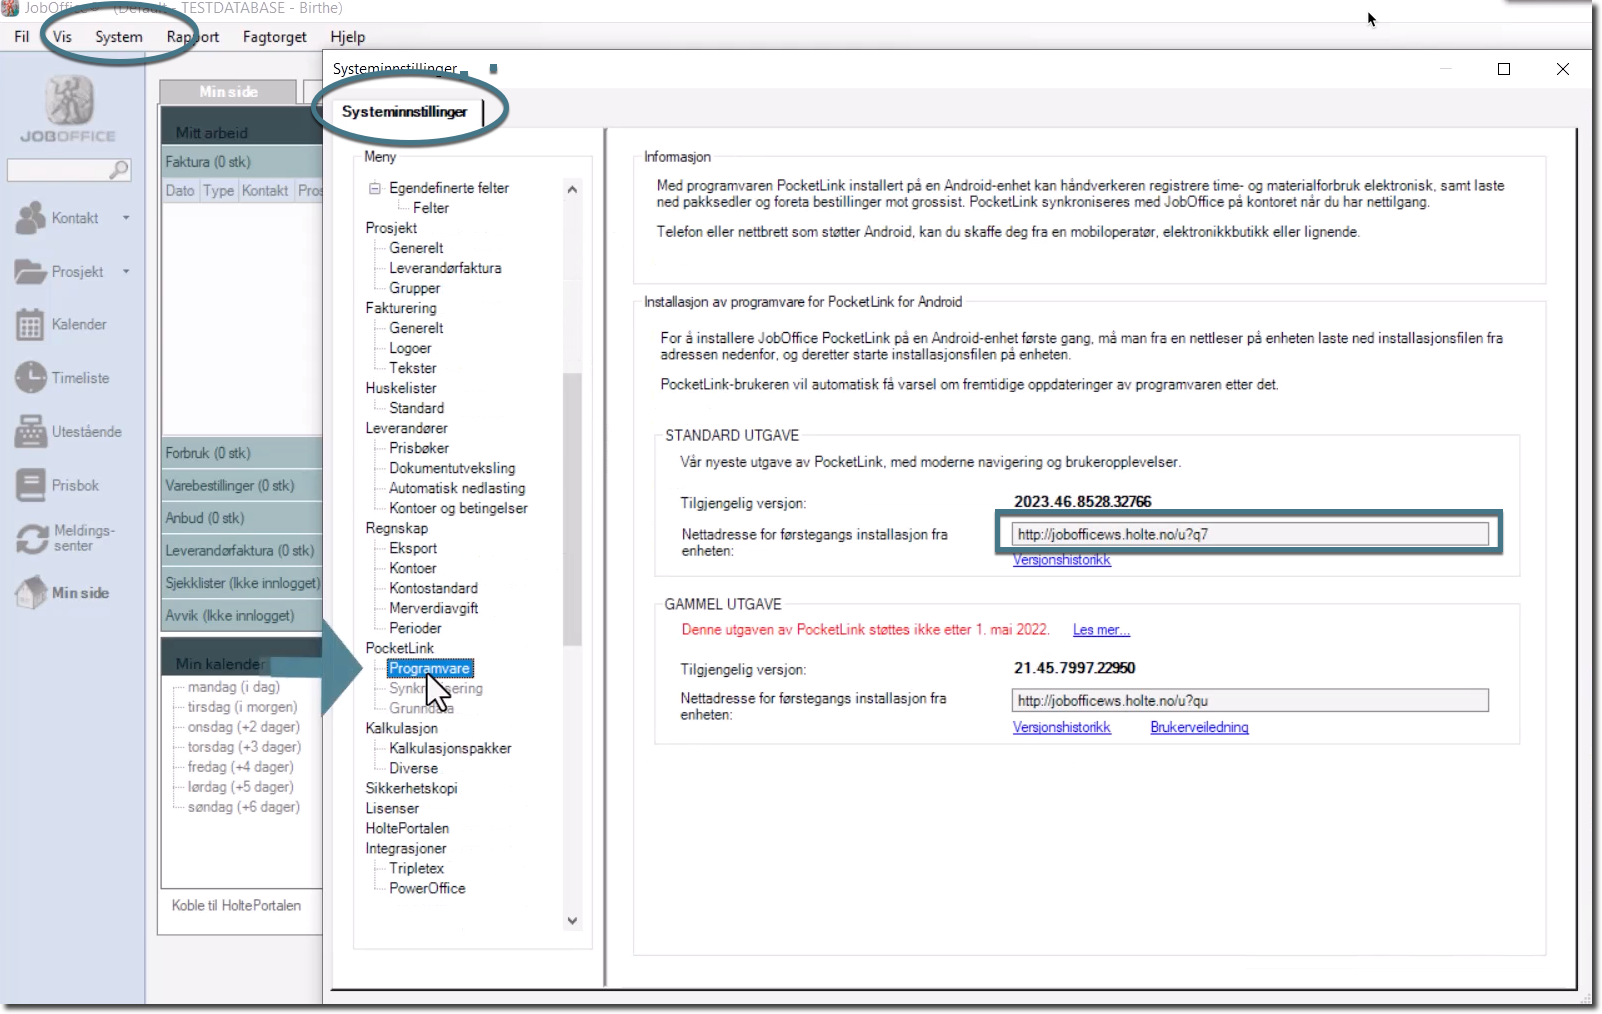Select Dokumentutveksling tree item

tap(452, 468)
